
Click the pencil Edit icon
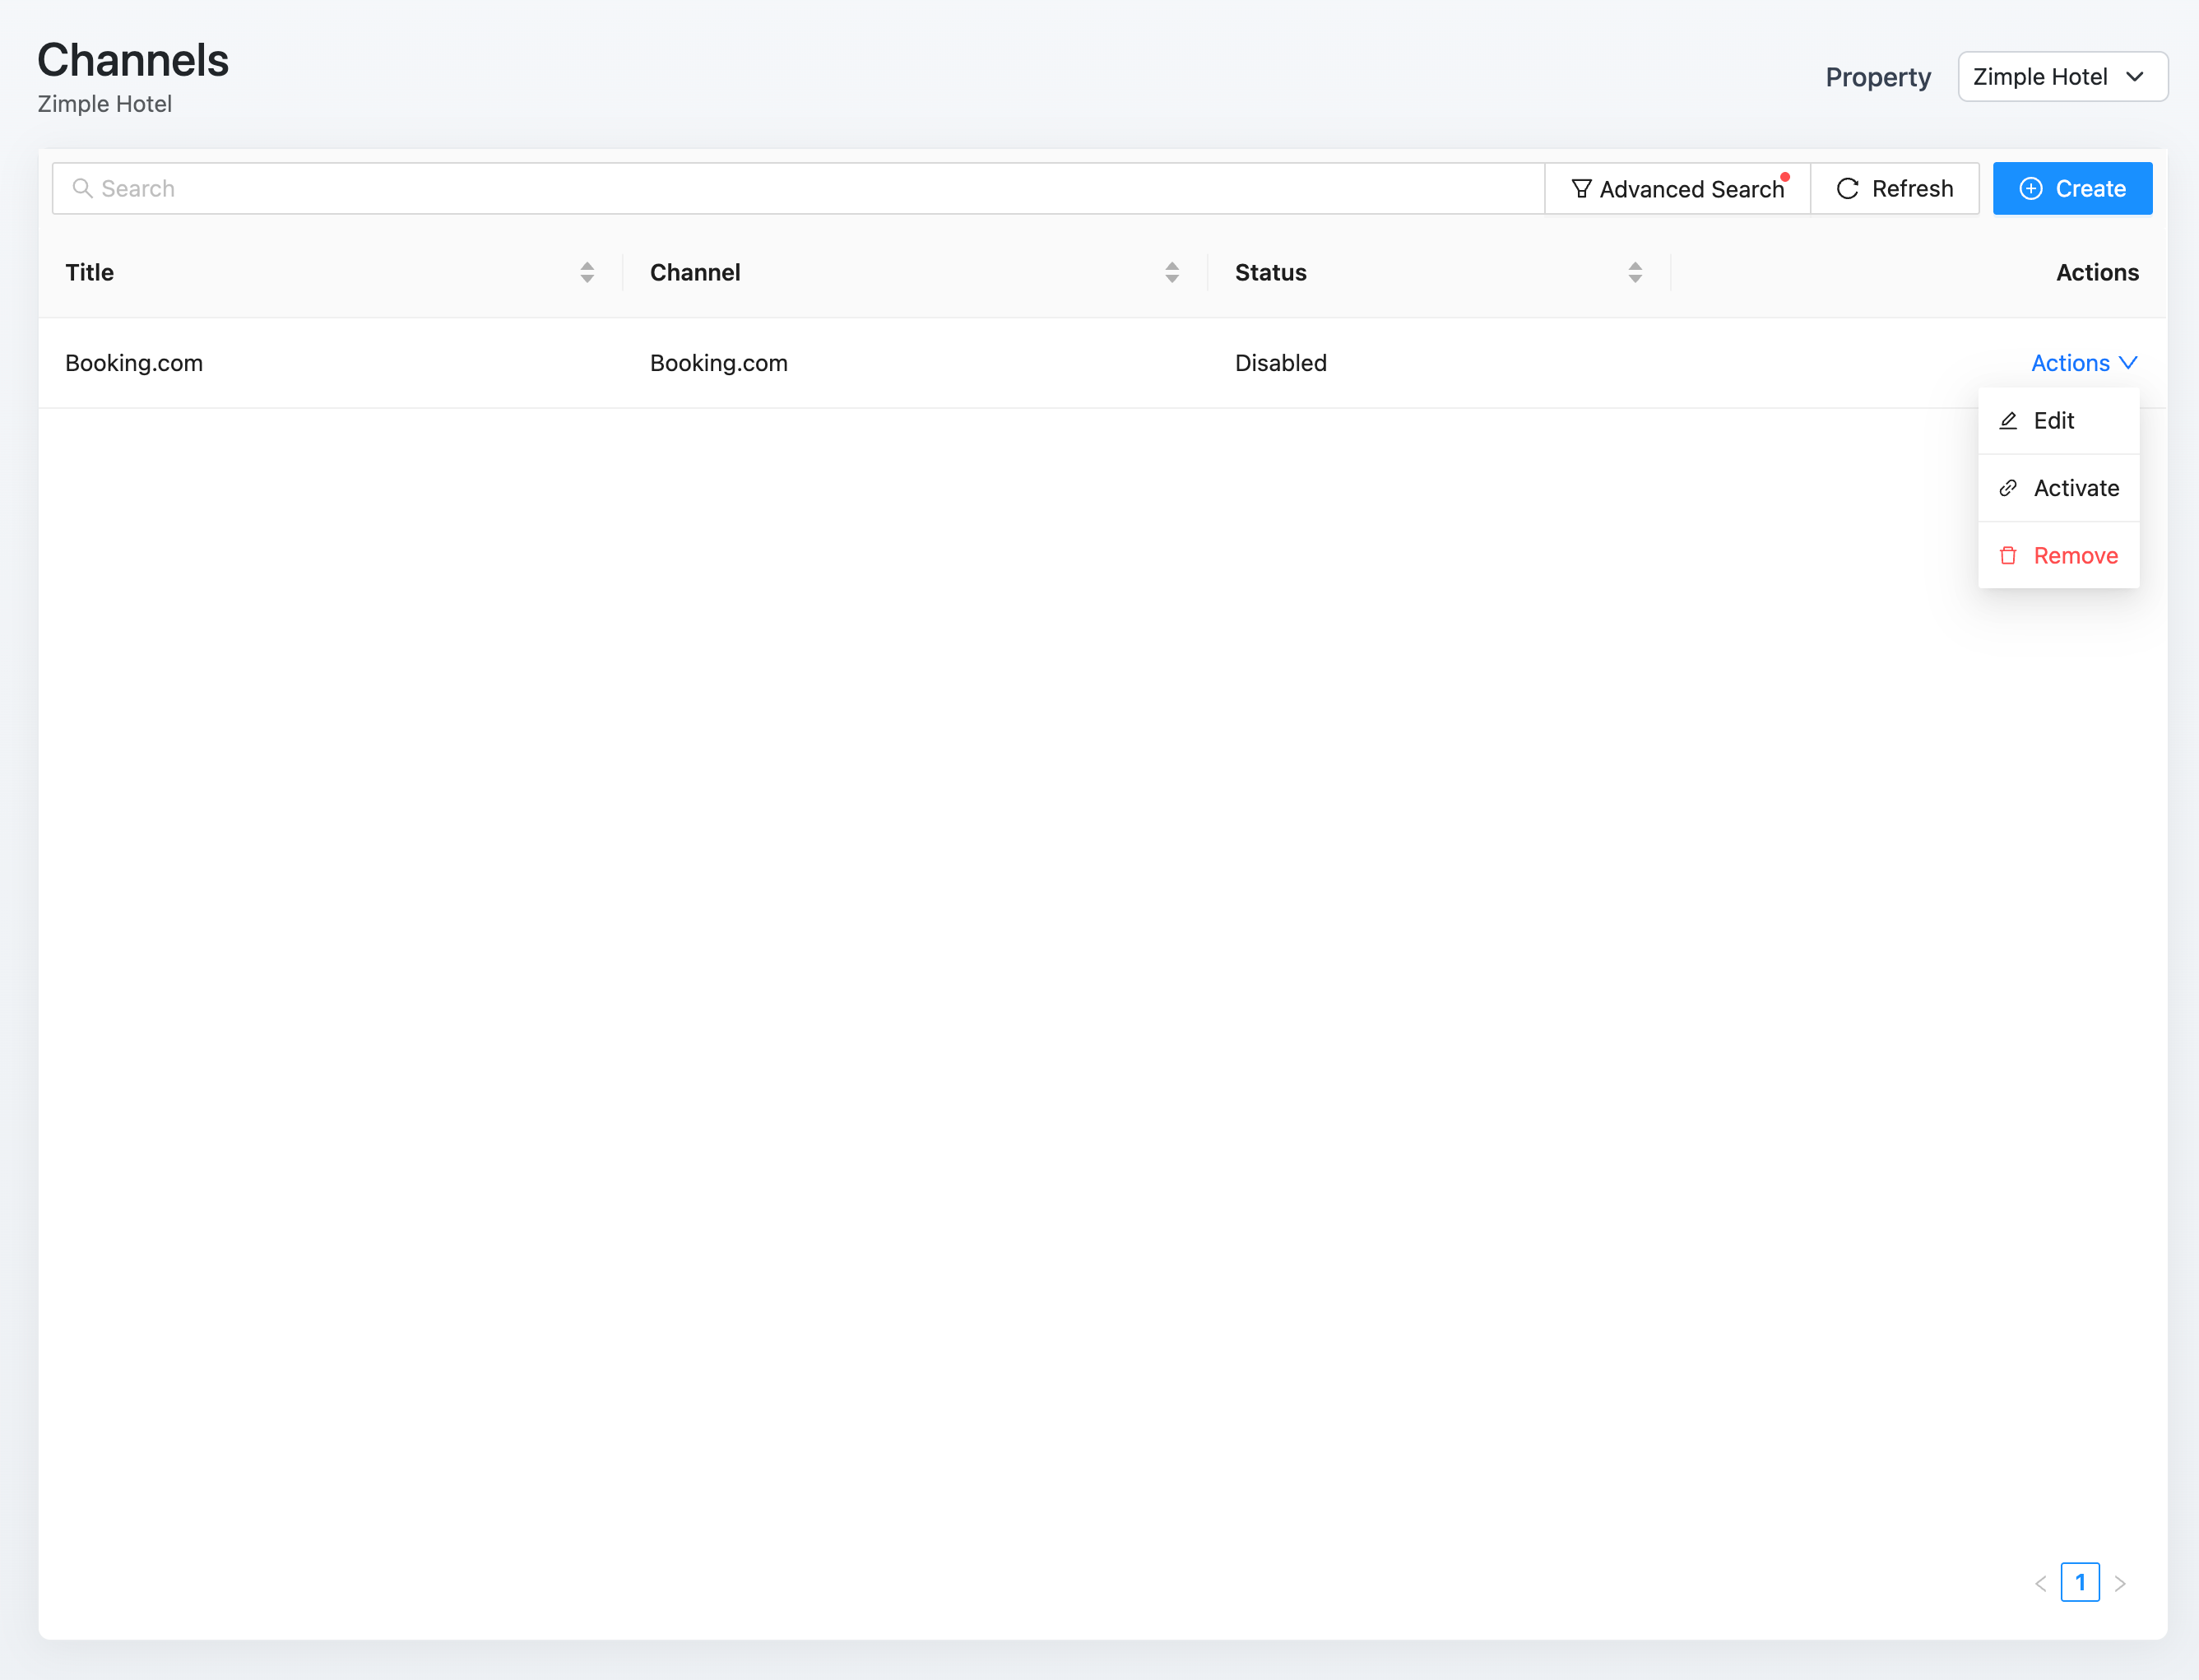pos(2007,421)
